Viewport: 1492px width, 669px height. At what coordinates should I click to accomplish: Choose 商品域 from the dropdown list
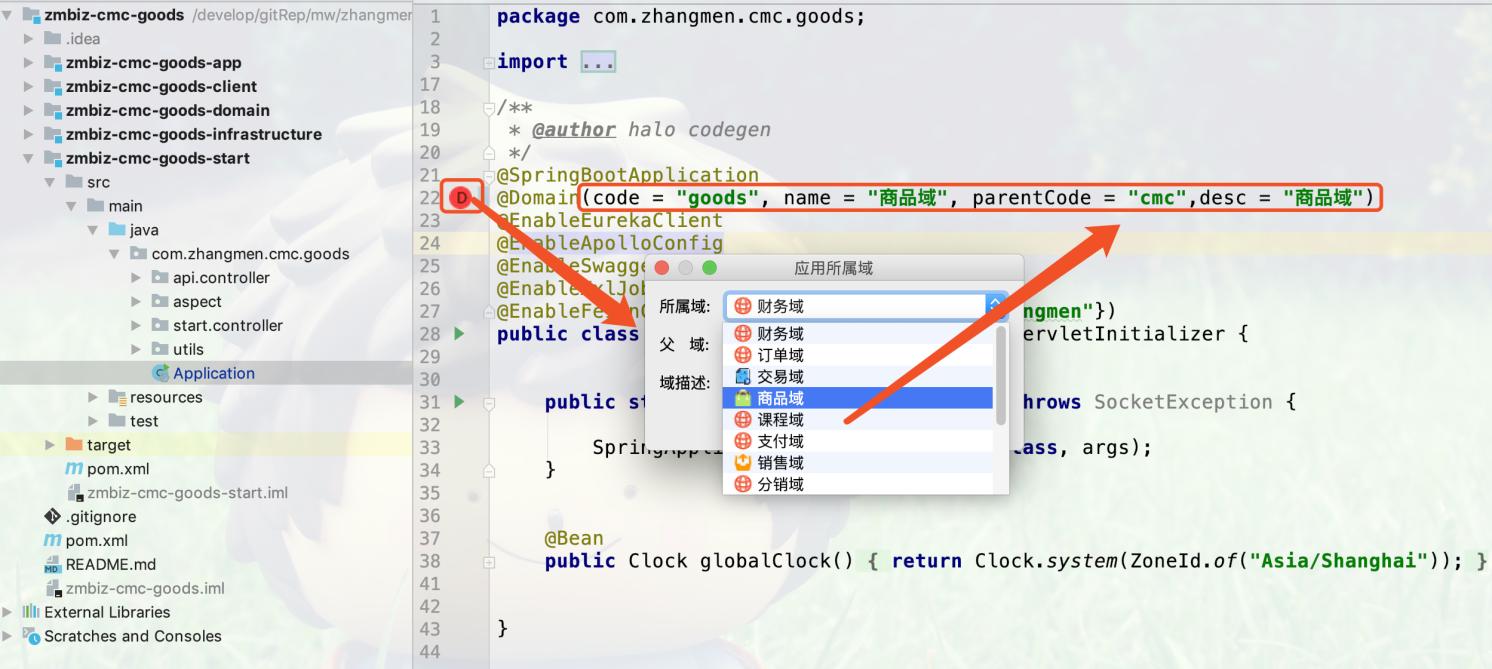pos(780,398)
